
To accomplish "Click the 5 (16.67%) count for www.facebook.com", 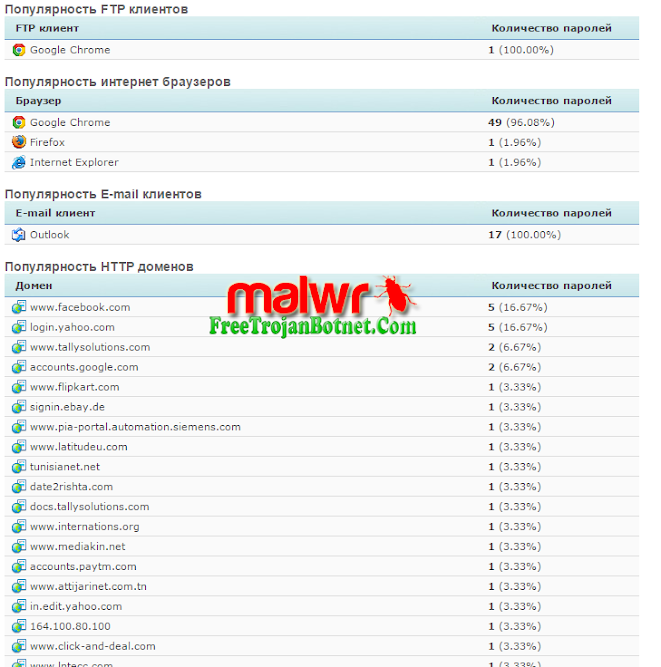I will [x=518, y=307].
